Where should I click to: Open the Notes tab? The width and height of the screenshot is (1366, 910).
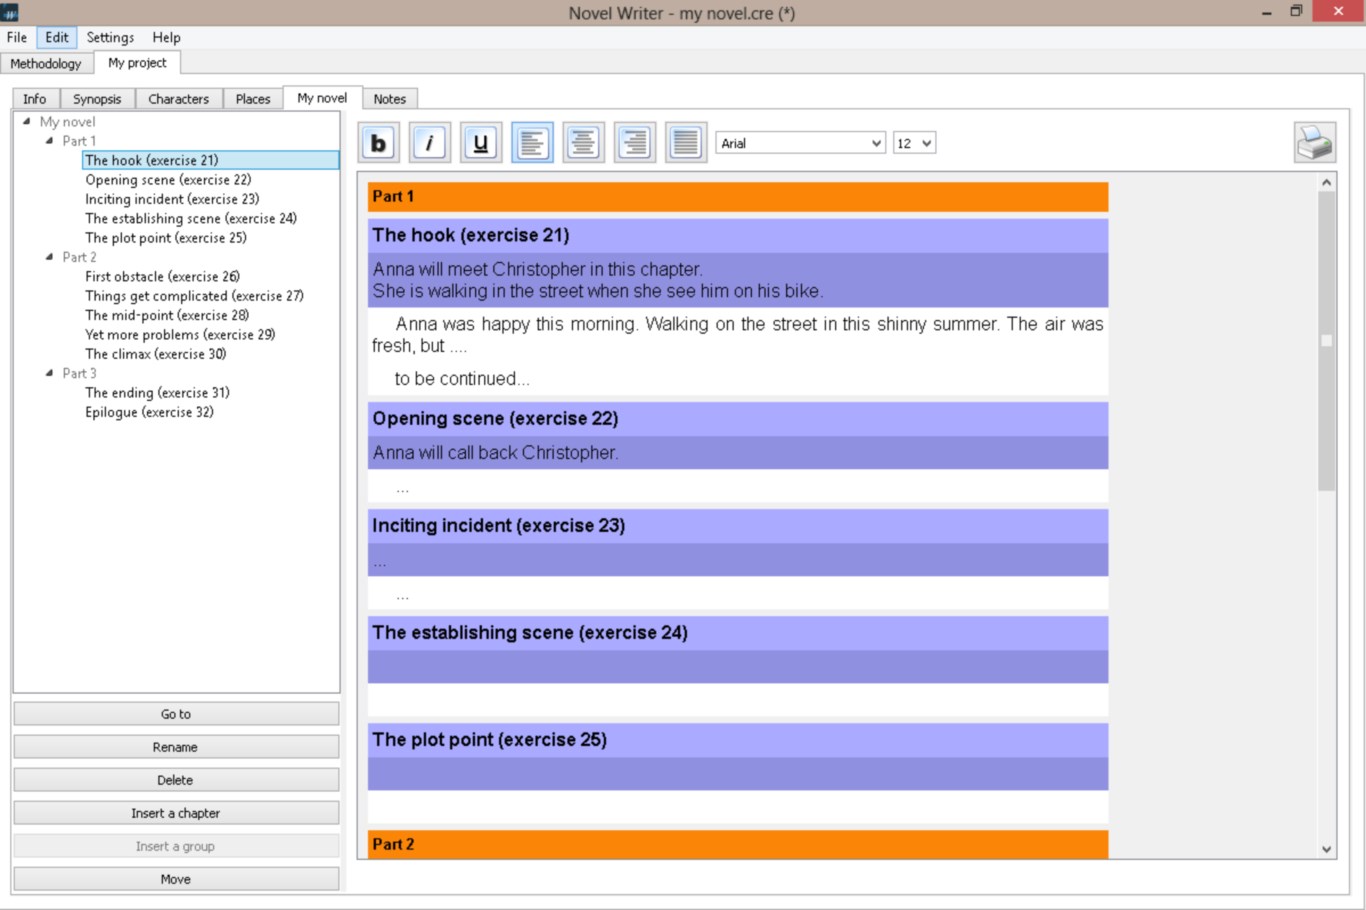point(390,99)
